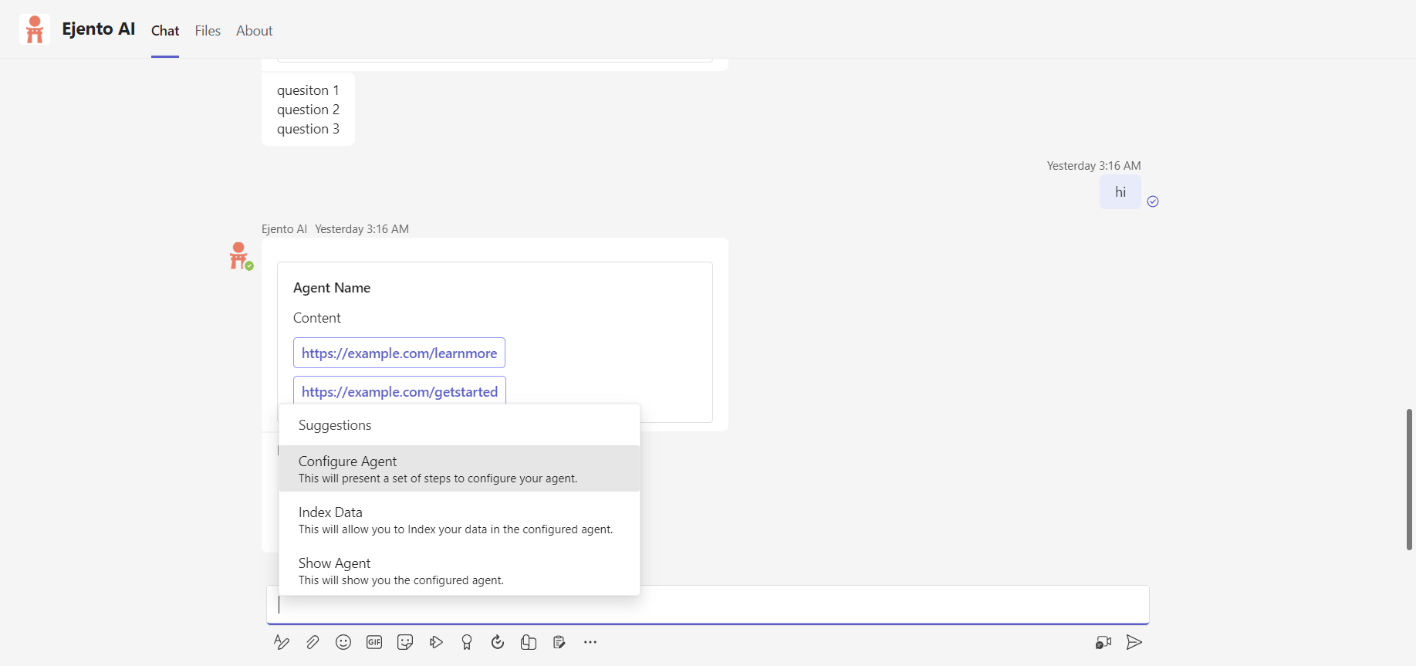This screenshot has height=666, width=1416.
Task: Open the sticker picker
Action: pos(405,642)
